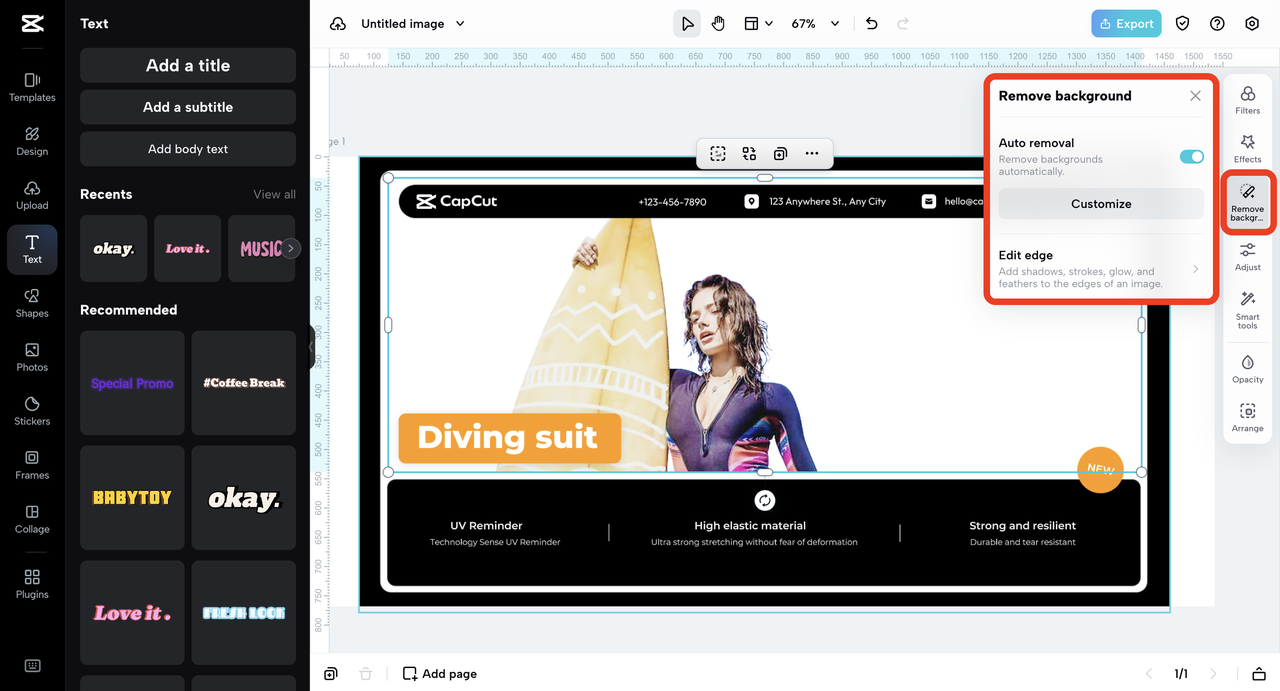1280x691 pixels.
Task: Click the replace image icon in floating toolbar
Action: [x=749, y=153]
